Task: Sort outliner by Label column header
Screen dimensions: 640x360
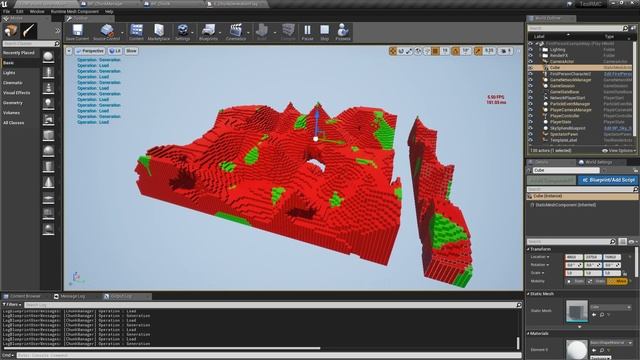Action: point(539,36)
